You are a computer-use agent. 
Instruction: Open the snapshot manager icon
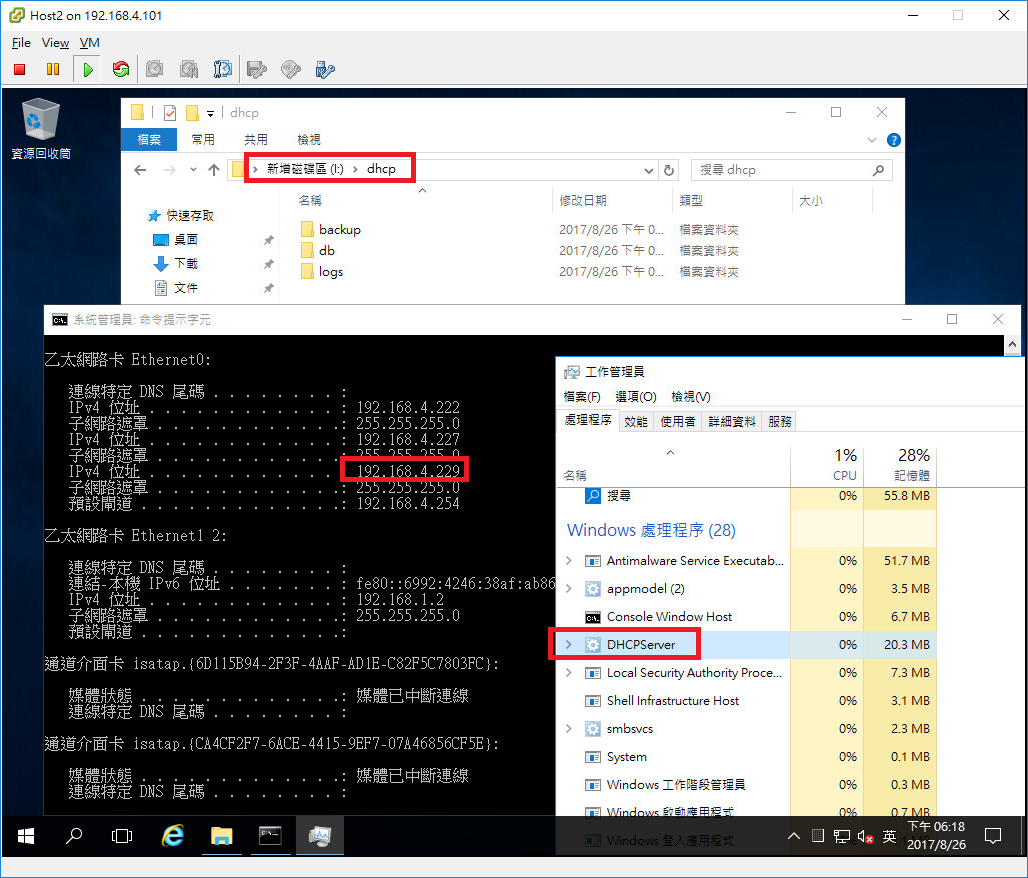pyautogui.click(x=223, y=69)
